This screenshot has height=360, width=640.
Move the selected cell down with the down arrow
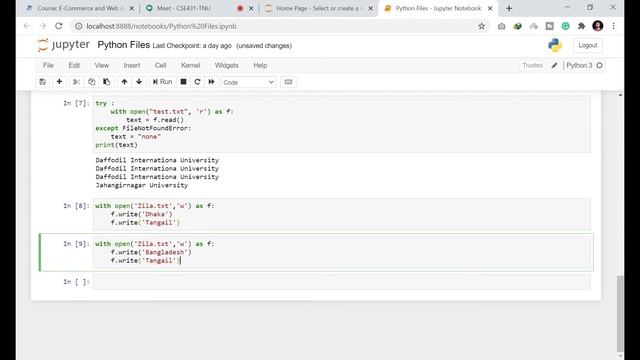tap(139, 82)
